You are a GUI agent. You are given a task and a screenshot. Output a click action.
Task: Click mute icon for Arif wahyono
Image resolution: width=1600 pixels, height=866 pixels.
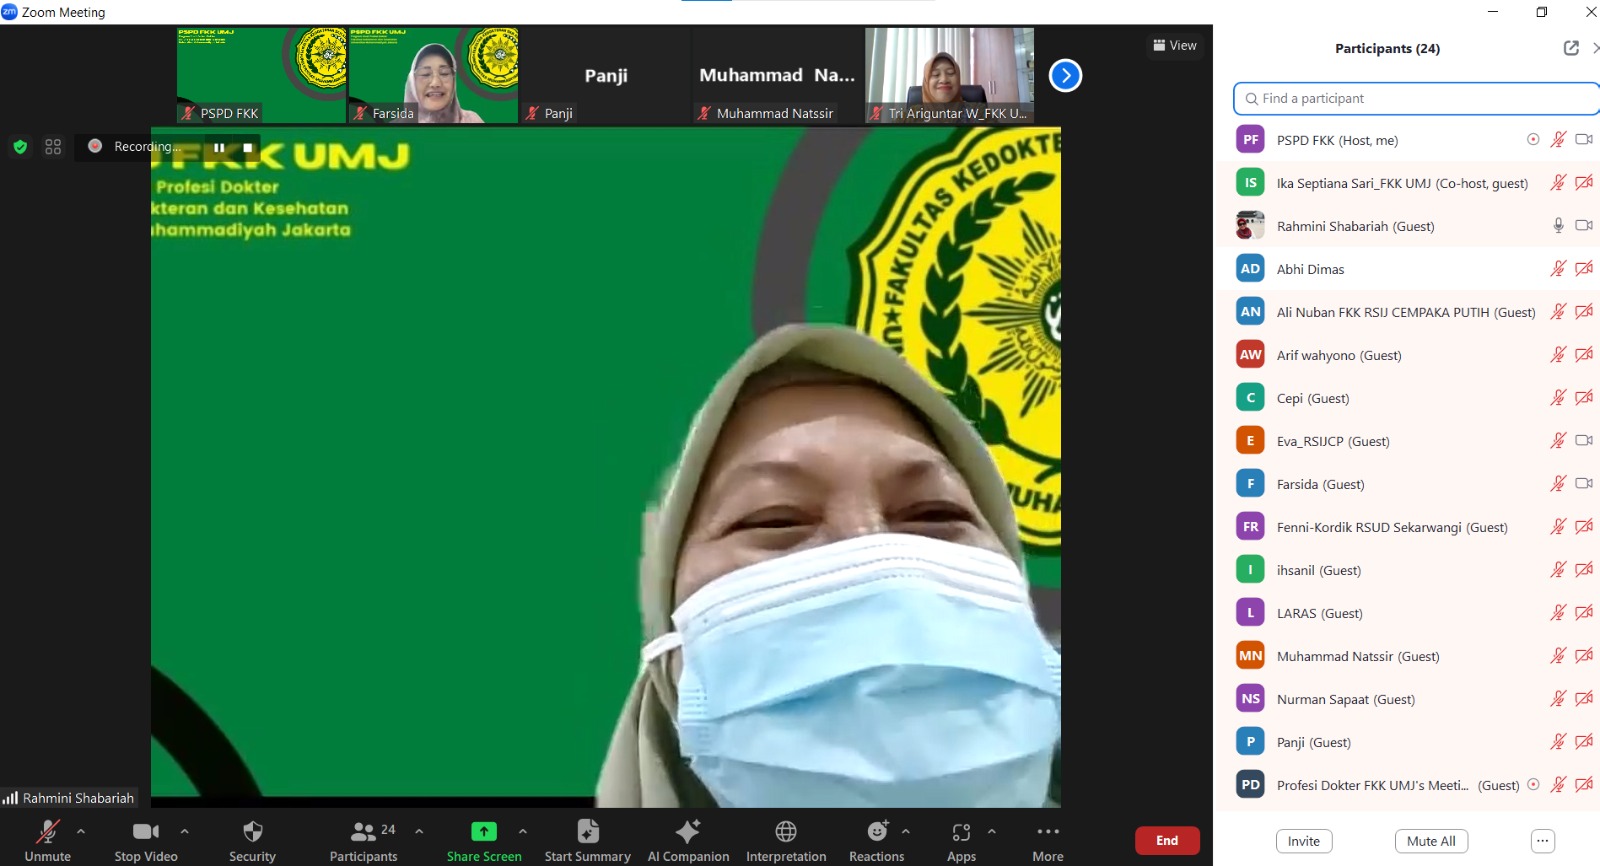click(x=1558, y=355)
